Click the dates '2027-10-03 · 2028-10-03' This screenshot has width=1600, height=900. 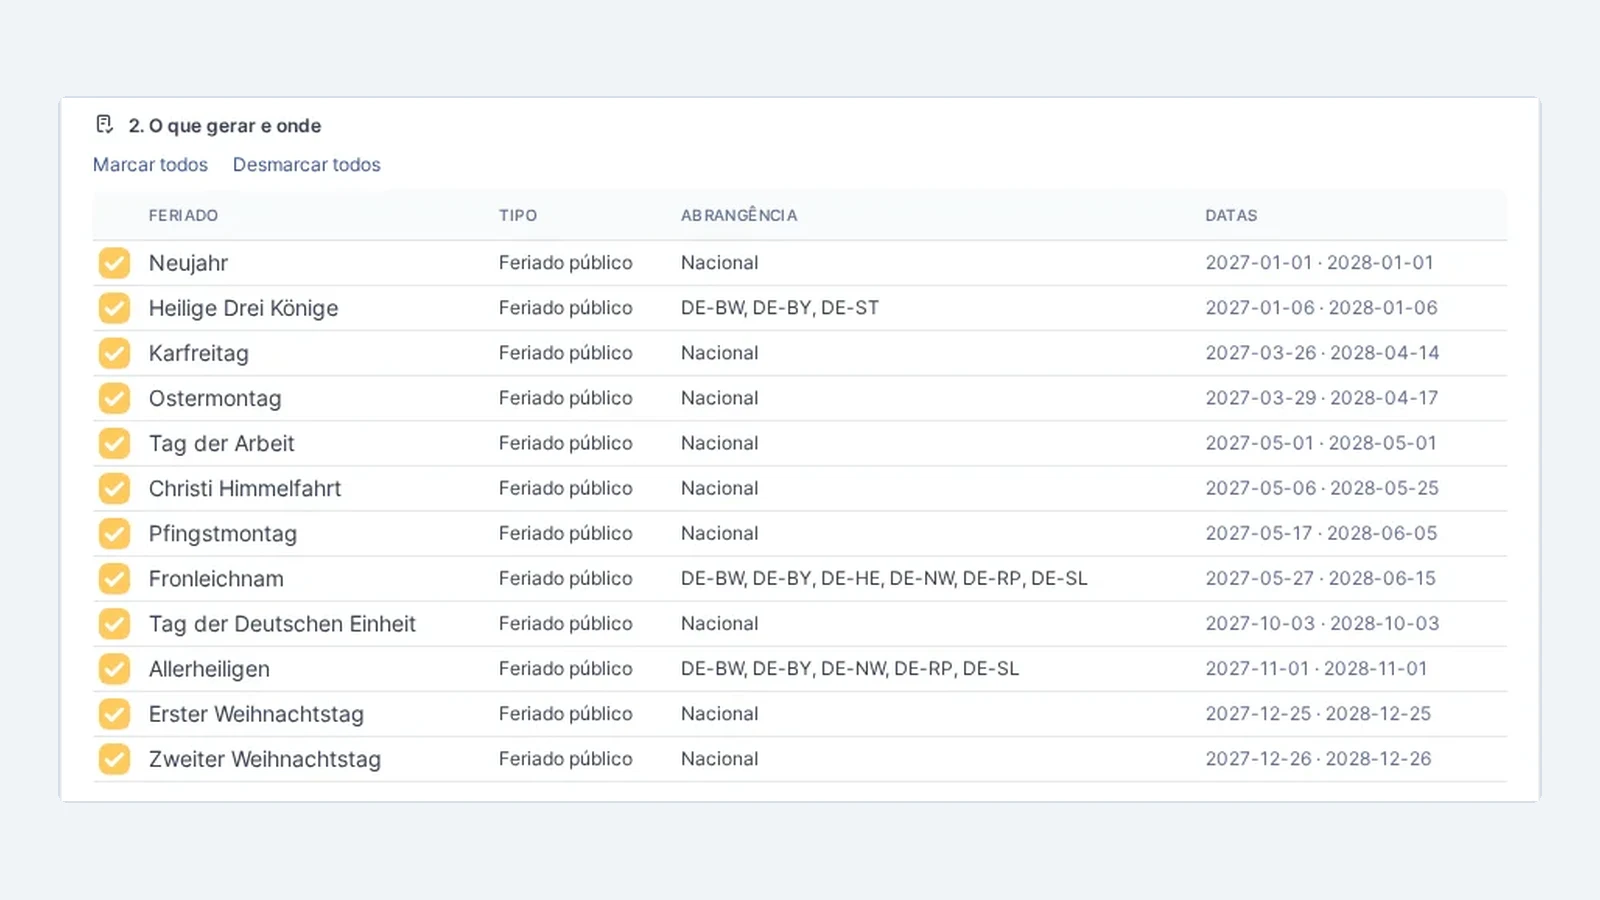(x=1322, y=624)
